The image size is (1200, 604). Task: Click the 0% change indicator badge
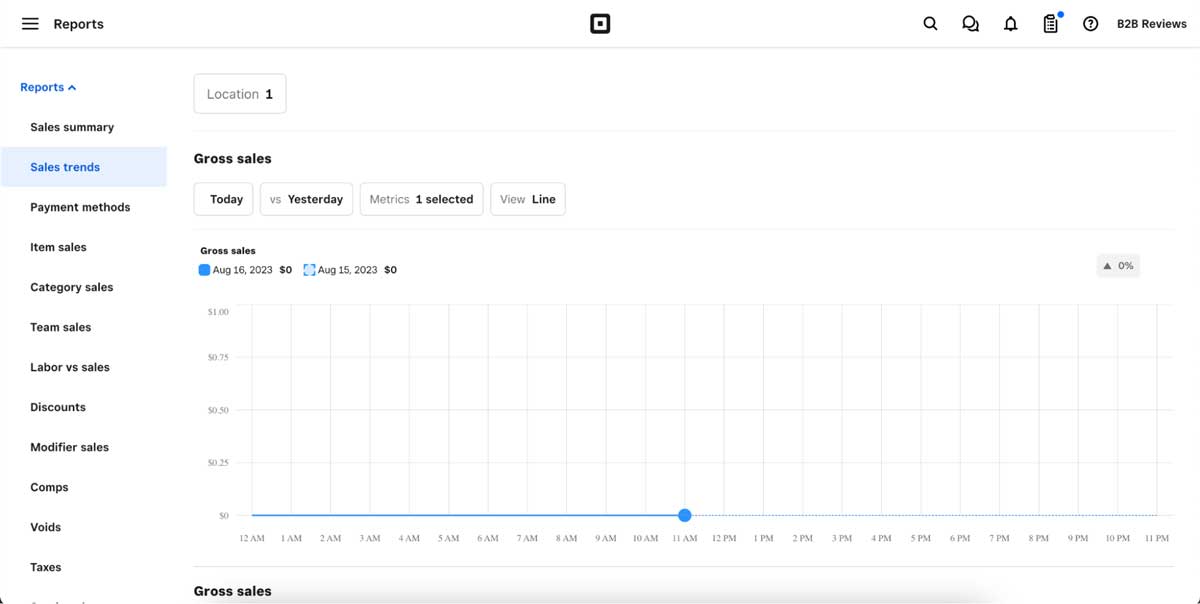click(x=1118, y=265)
